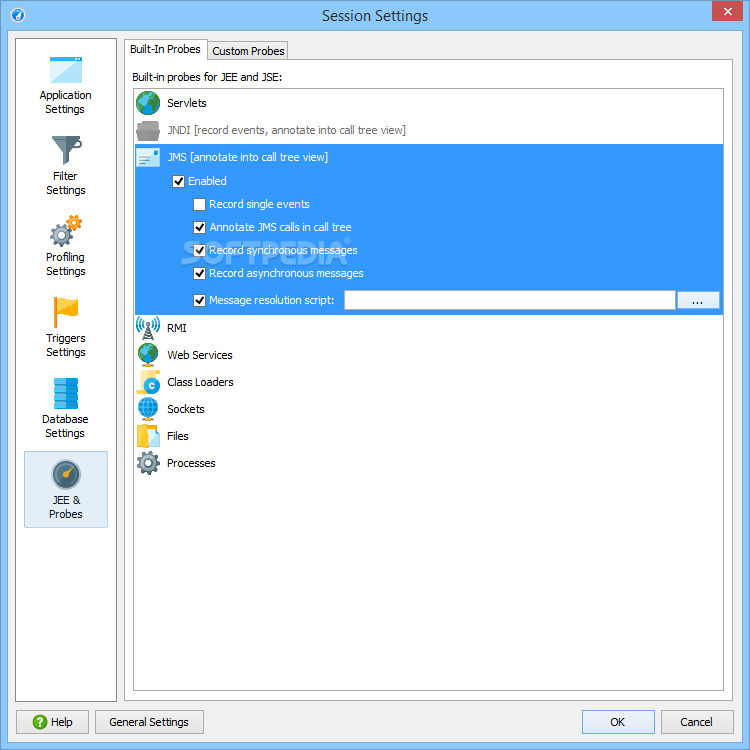Uncheck the JMS Enabled checkbox
The height and width of the screenshot is (750, 750).
pyautogui.click(x=178, y=181)
